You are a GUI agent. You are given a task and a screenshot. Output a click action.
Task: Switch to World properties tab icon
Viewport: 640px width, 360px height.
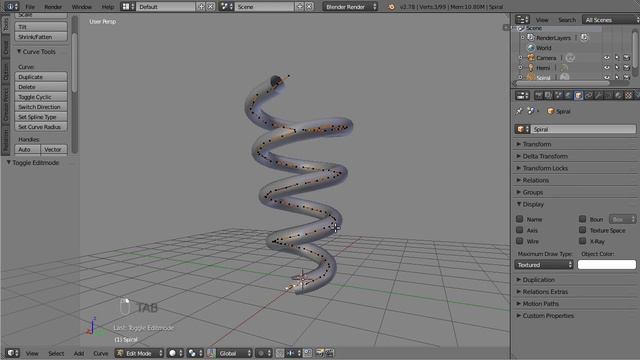(568, 96)
